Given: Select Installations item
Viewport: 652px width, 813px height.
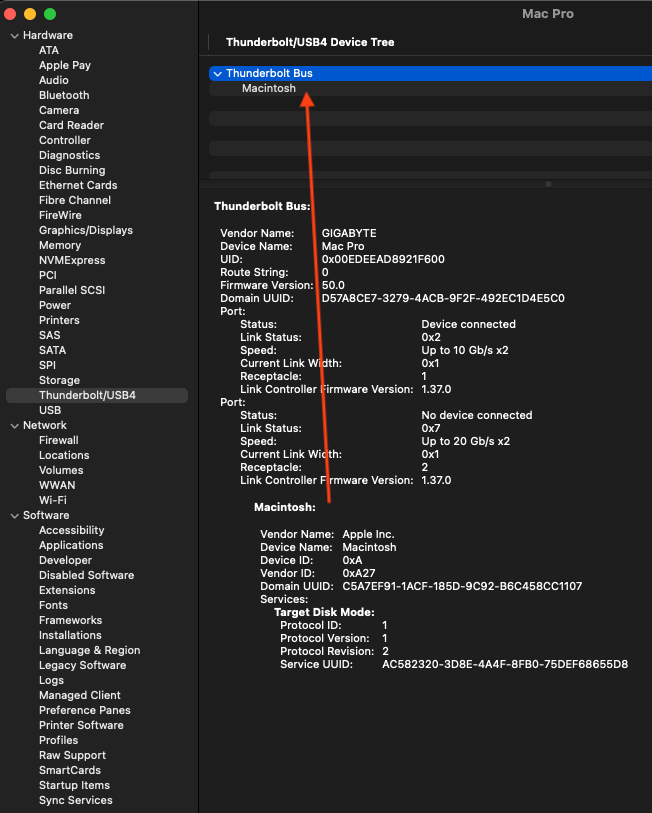Looking at the screenshot, I should (70, 636).
